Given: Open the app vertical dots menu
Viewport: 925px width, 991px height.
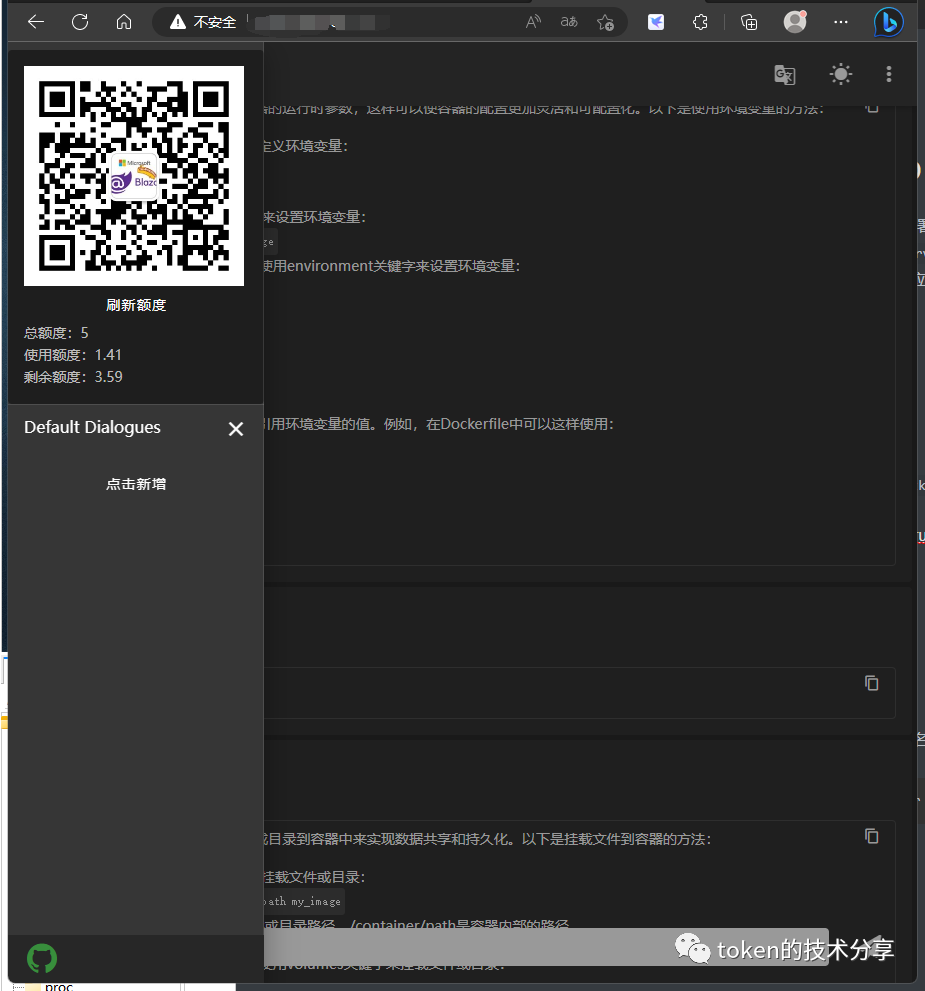Looking at the screenshot, I should pyautogui.click(x=888, y=75).
